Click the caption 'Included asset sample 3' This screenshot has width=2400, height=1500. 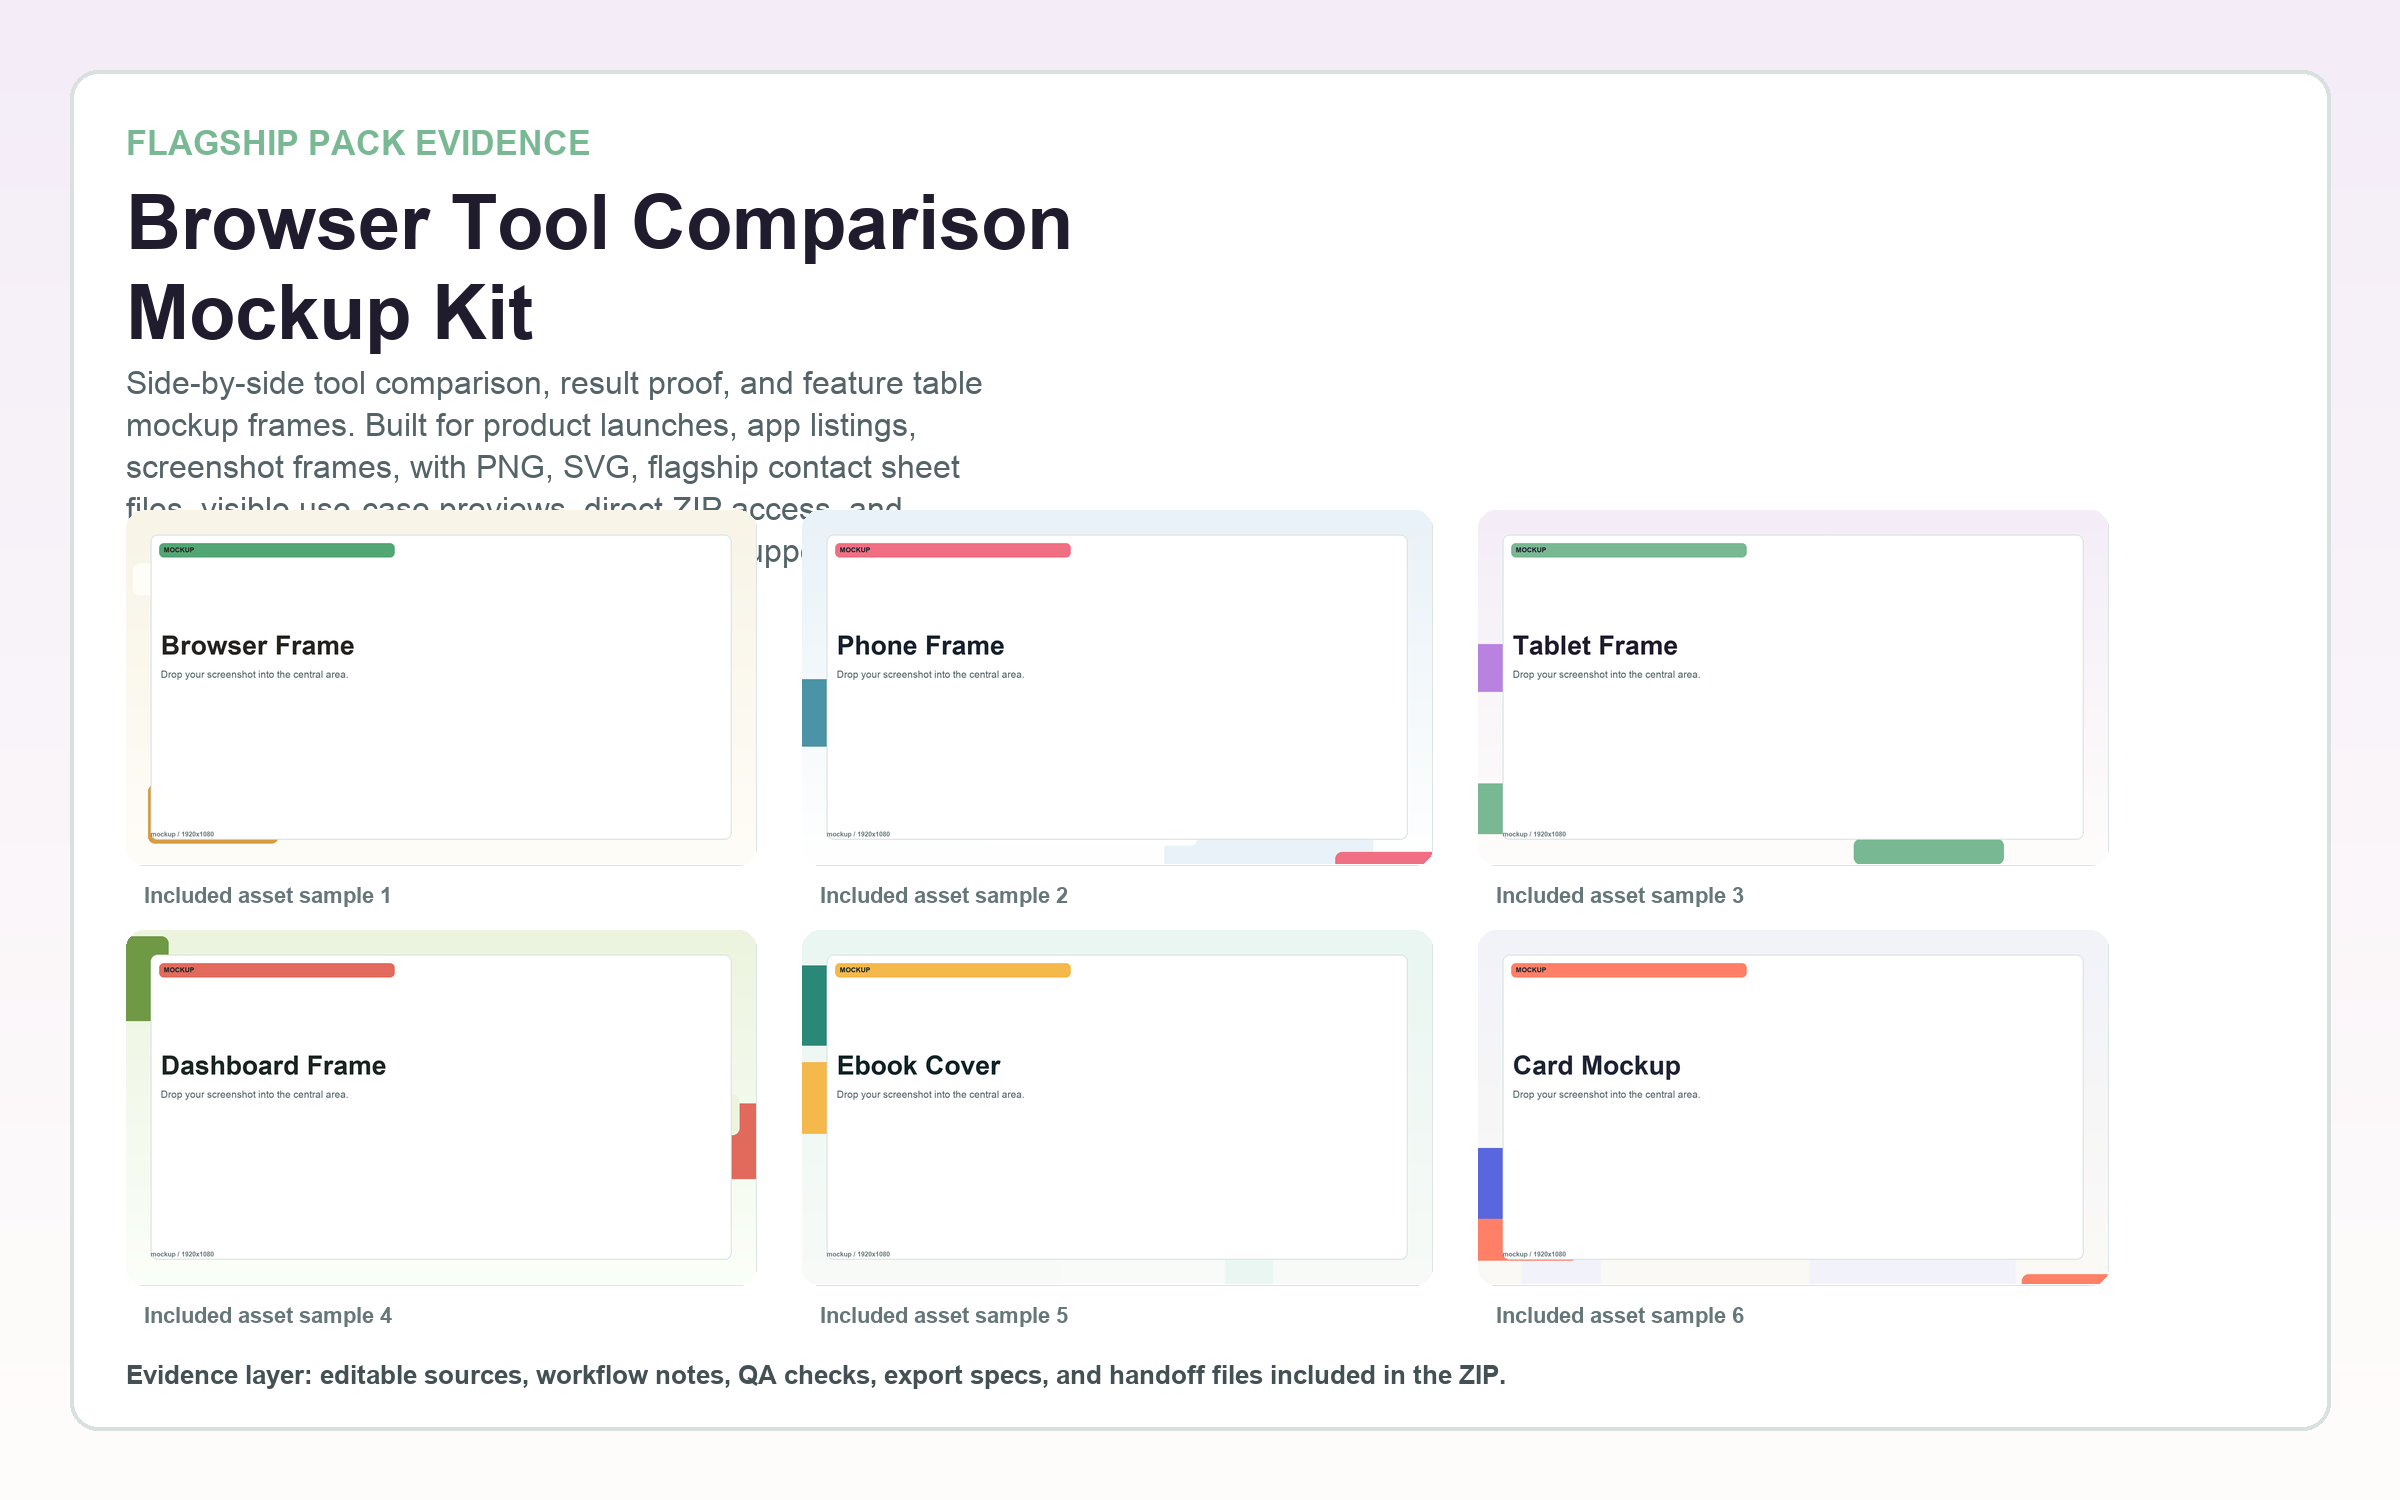click(x=1620, y=896)
